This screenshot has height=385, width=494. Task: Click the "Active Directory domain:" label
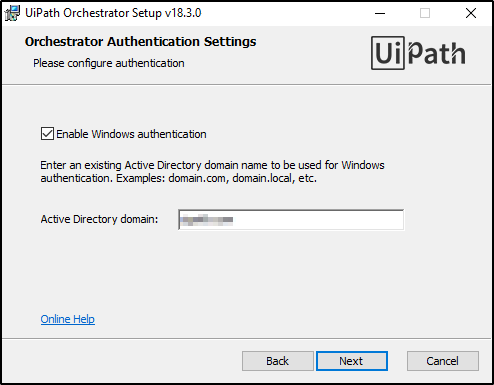click(99, 219)
